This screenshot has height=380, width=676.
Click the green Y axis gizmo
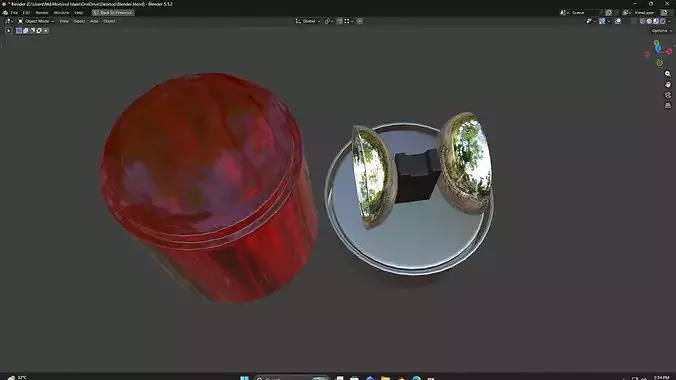[656, 43]
